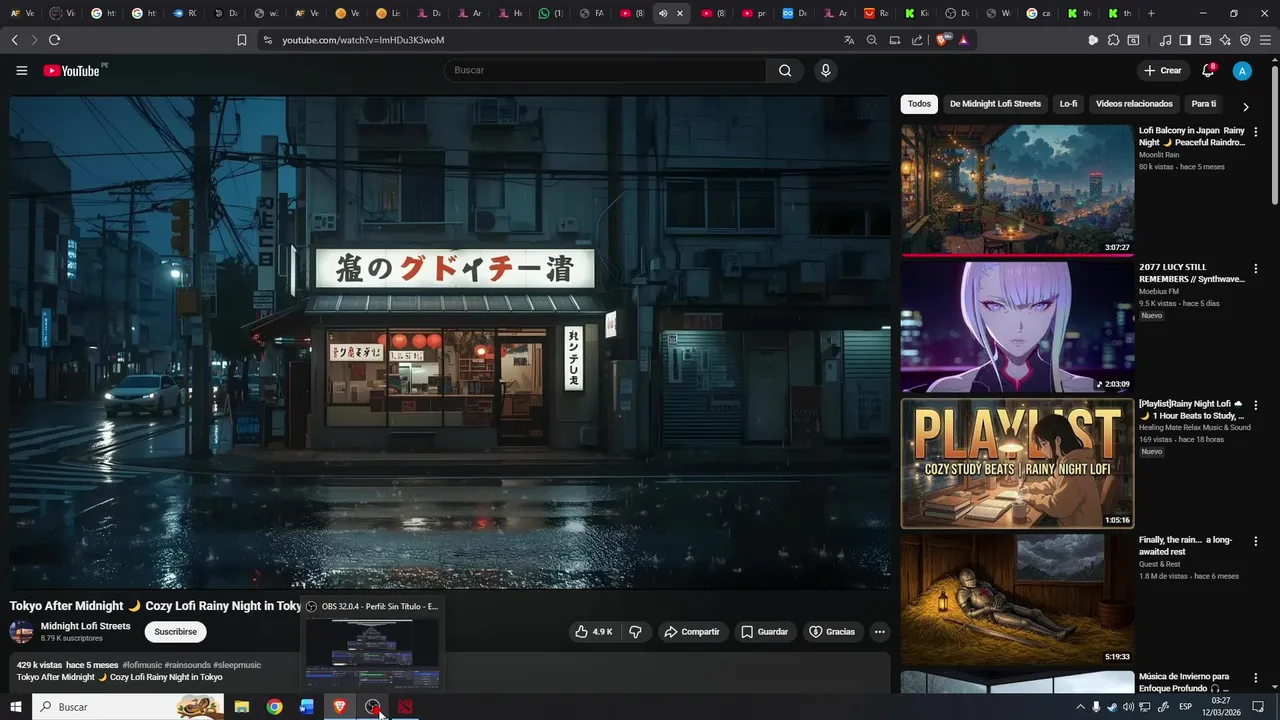Click the search magnifier button
This screenshot has height=720, width=1280.
tap(785, 70)
